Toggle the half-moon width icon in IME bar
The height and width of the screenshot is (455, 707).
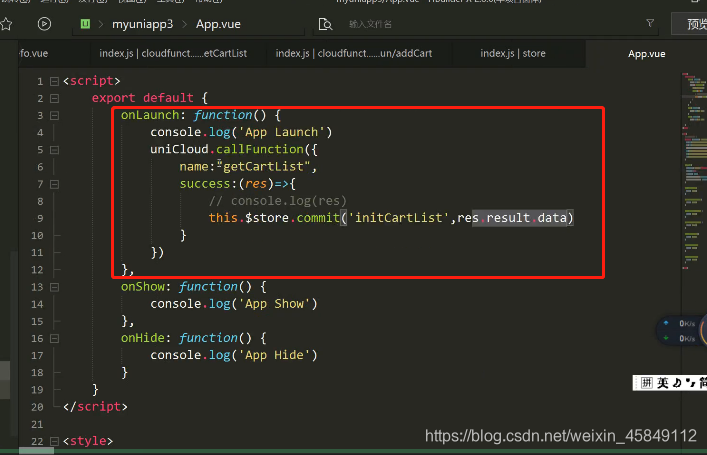click(677, 383)
